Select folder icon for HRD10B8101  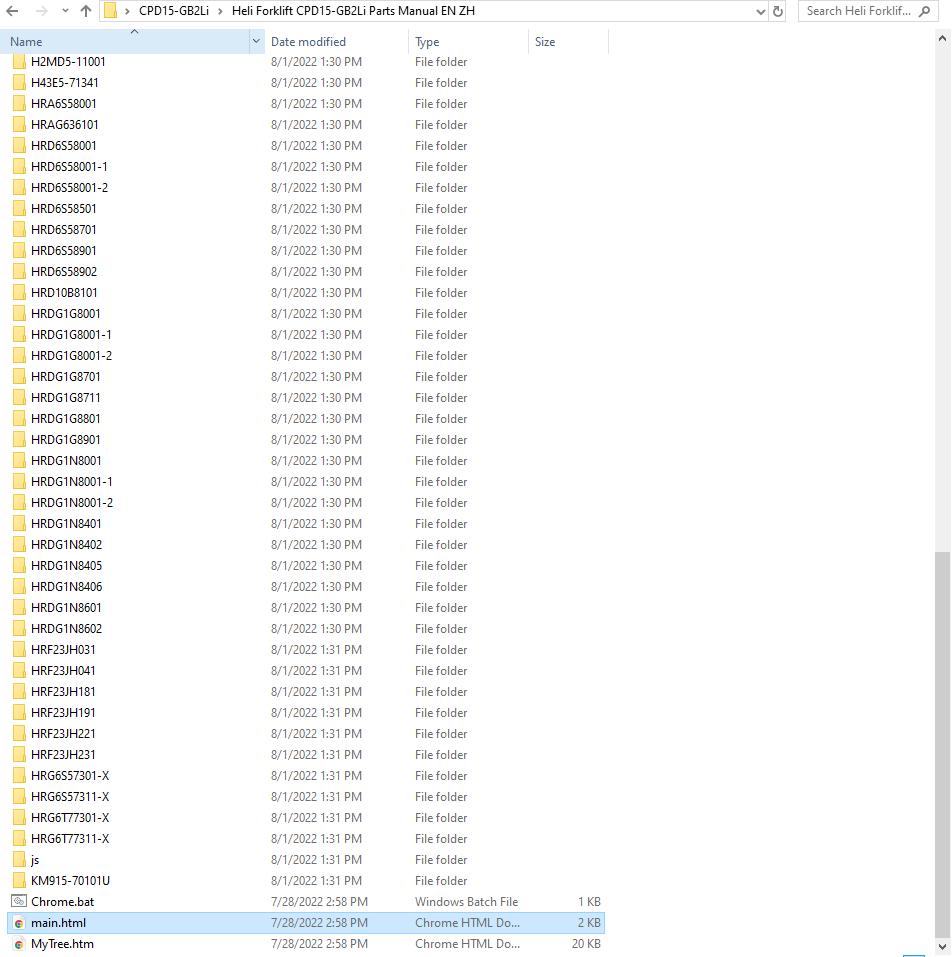coord(19,292)
